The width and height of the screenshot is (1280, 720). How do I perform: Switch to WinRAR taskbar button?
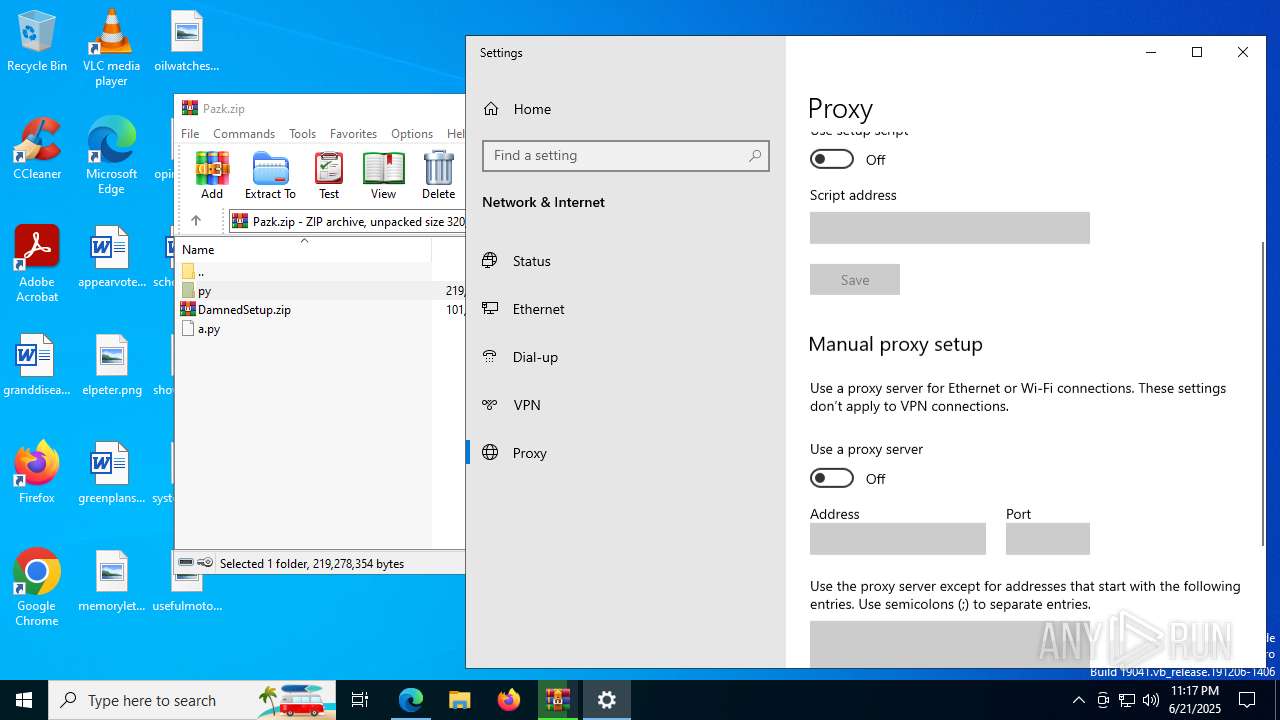[x=557, y=700]
